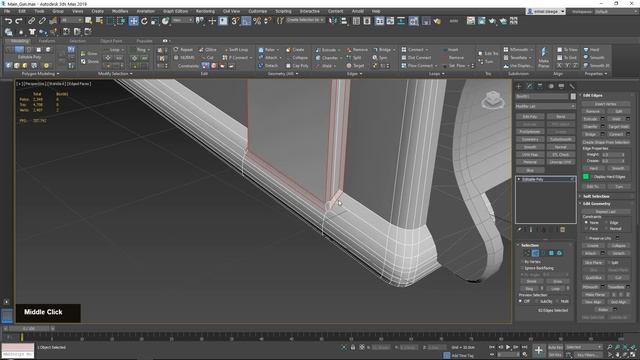This screenshot has width=640, height=360.
Task: Click Create Shape From Selection button
Action: click(605, 142)
